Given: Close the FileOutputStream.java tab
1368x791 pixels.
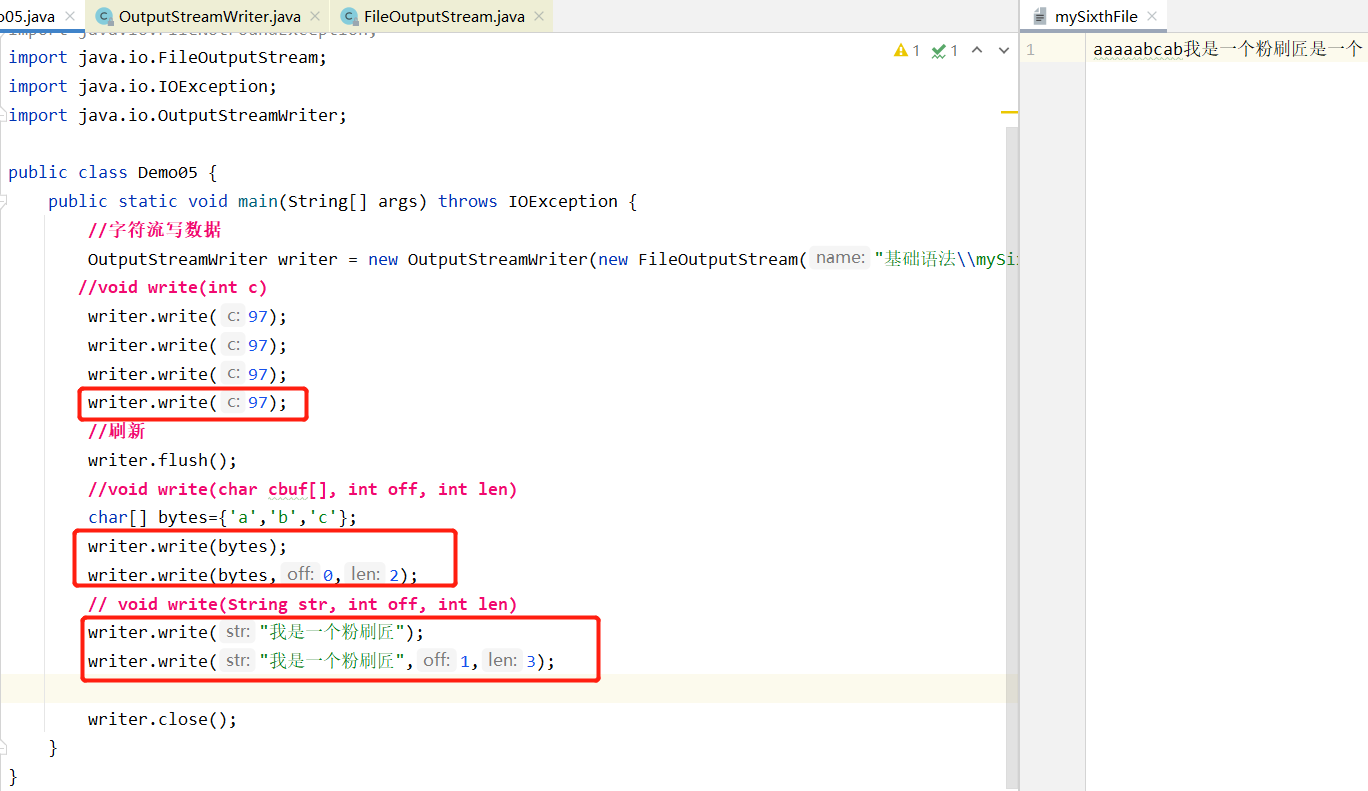Looking at the screenshot, I should coord(537,16).
